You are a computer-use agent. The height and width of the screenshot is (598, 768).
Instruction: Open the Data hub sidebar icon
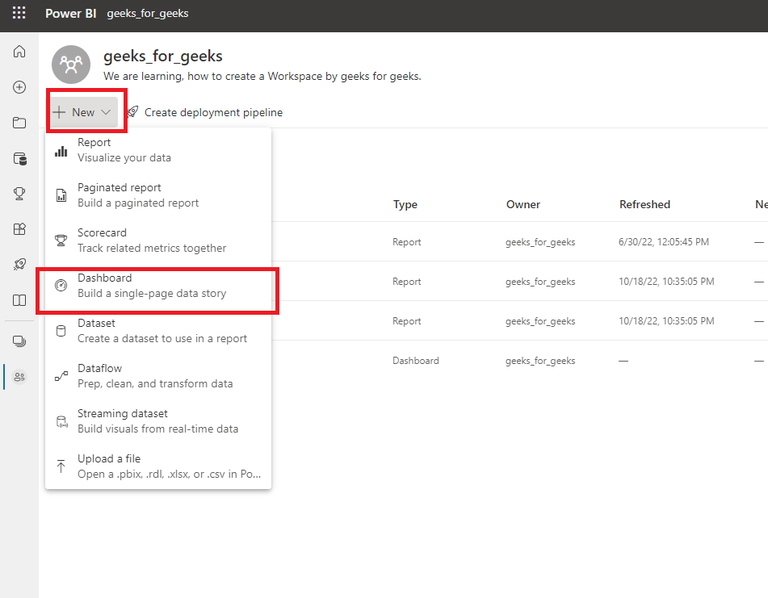(20, 159)
